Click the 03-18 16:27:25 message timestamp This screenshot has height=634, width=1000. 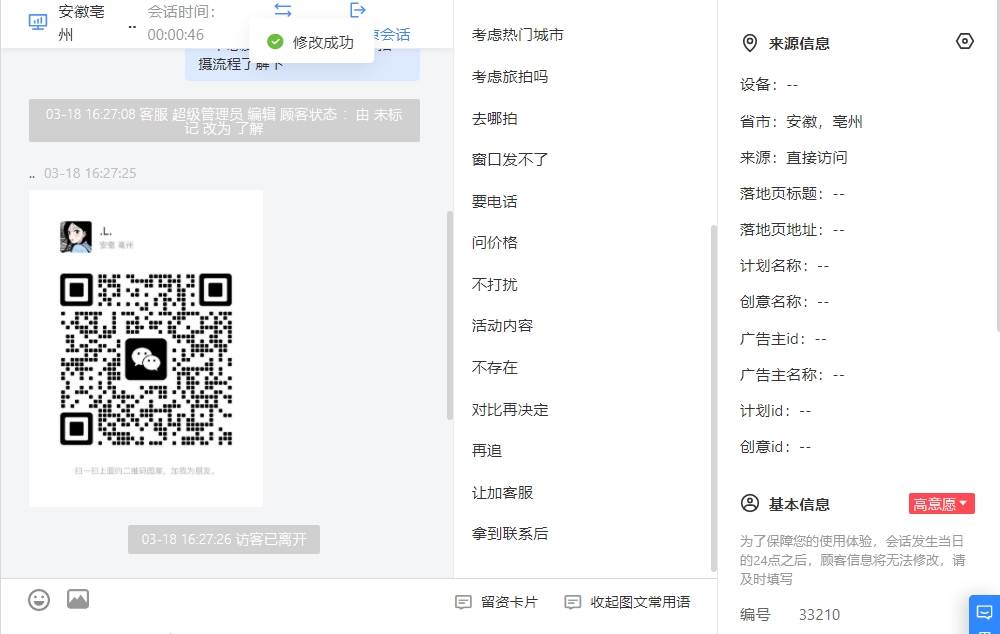click(x=90, y=173)
